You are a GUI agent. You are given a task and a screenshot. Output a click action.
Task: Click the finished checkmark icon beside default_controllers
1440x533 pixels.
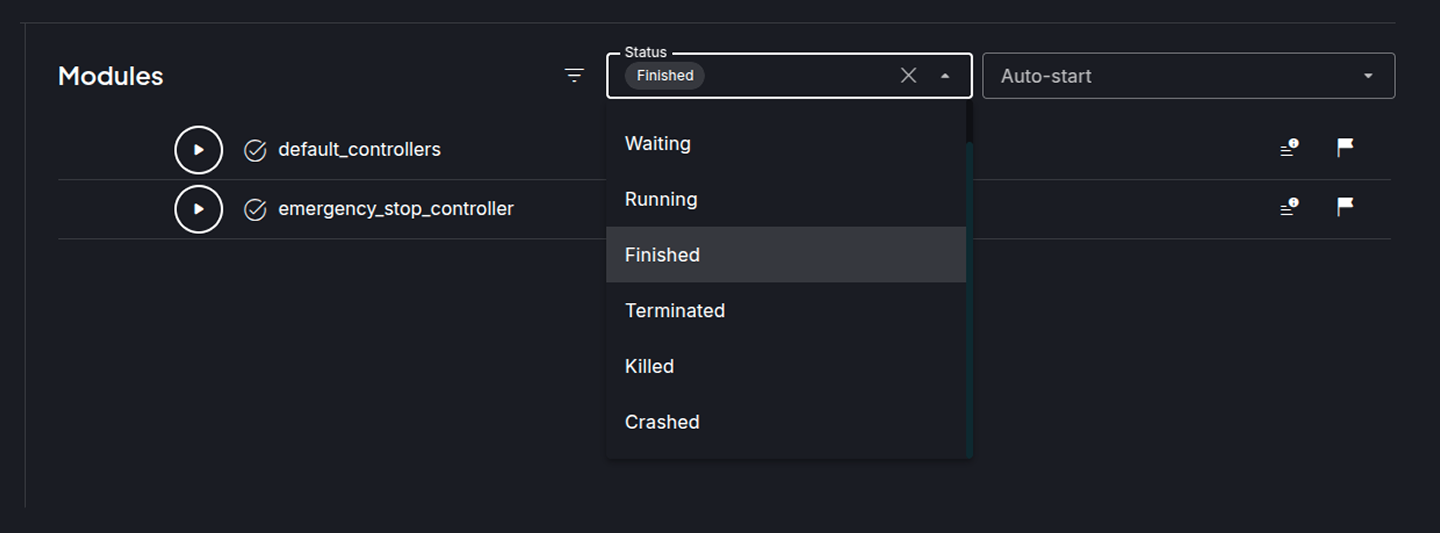pyautogui.click(x=255, y=151)
